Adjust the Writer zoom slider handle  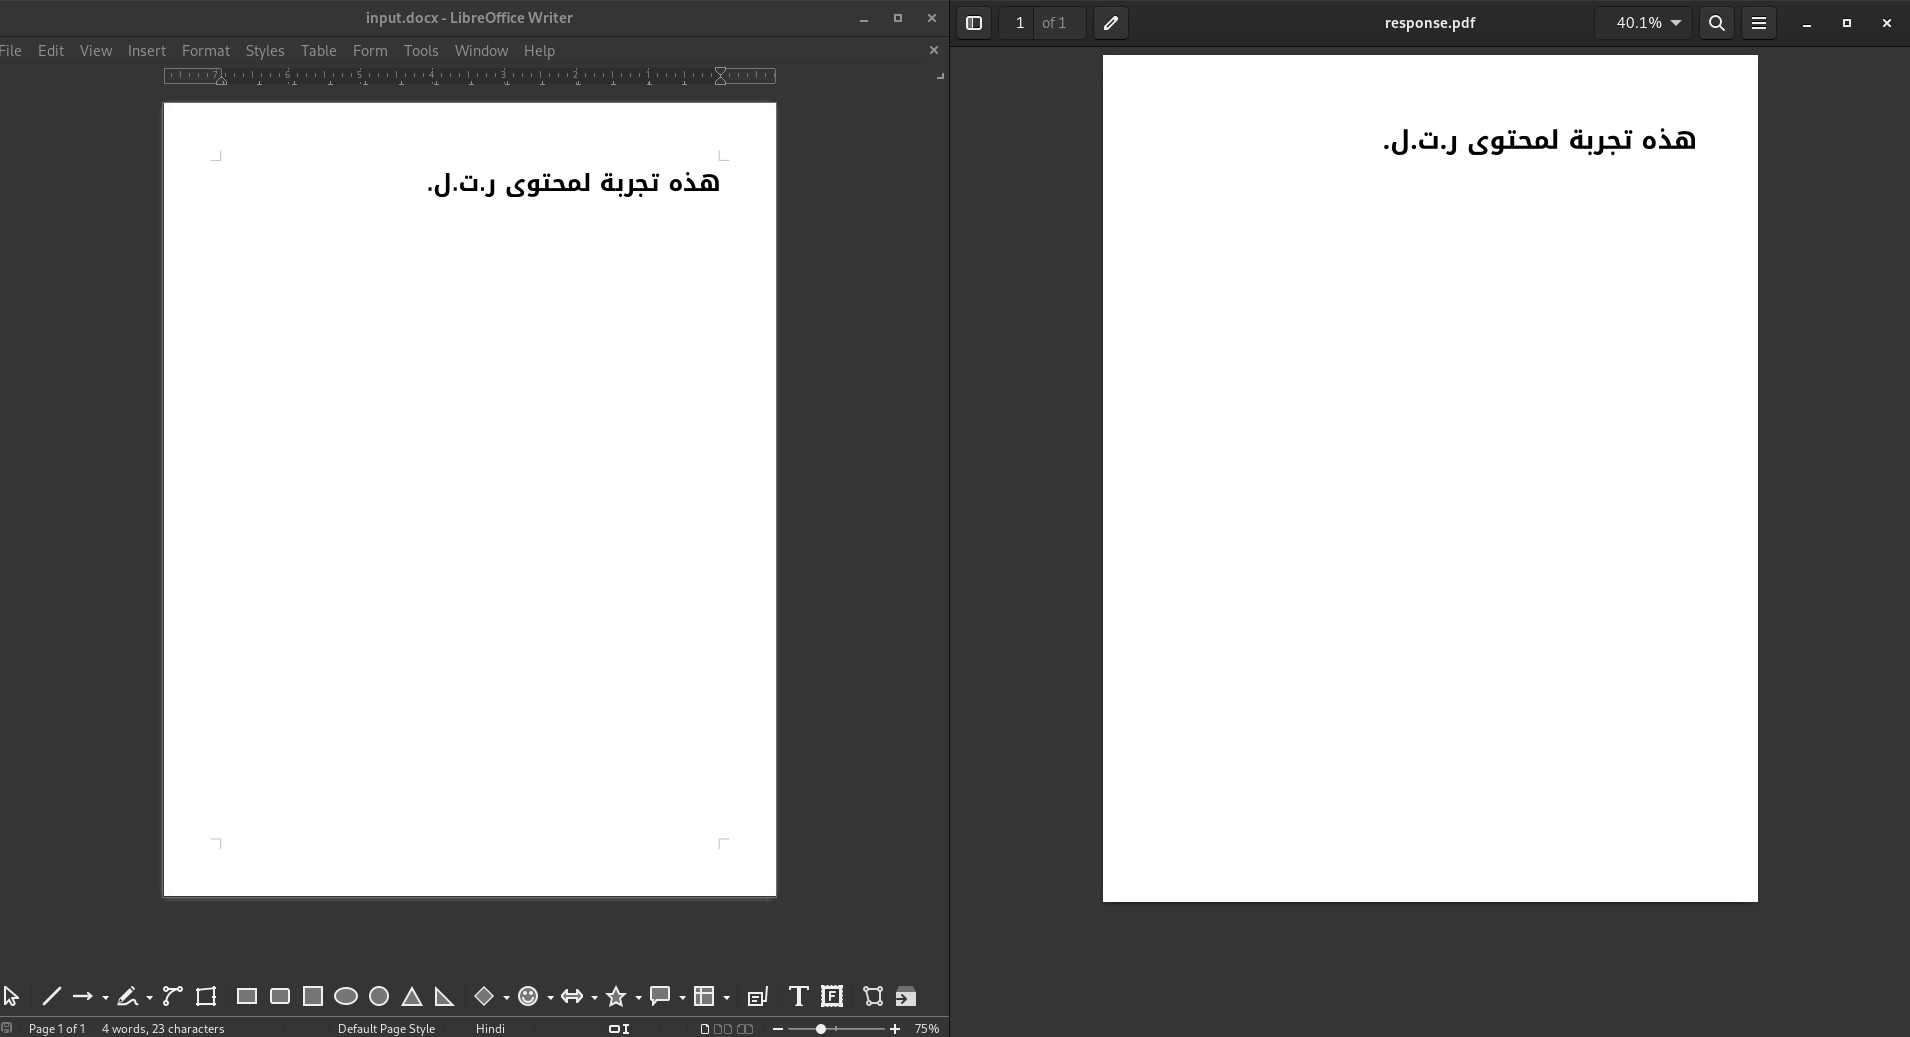click(x=821, y=1029)
